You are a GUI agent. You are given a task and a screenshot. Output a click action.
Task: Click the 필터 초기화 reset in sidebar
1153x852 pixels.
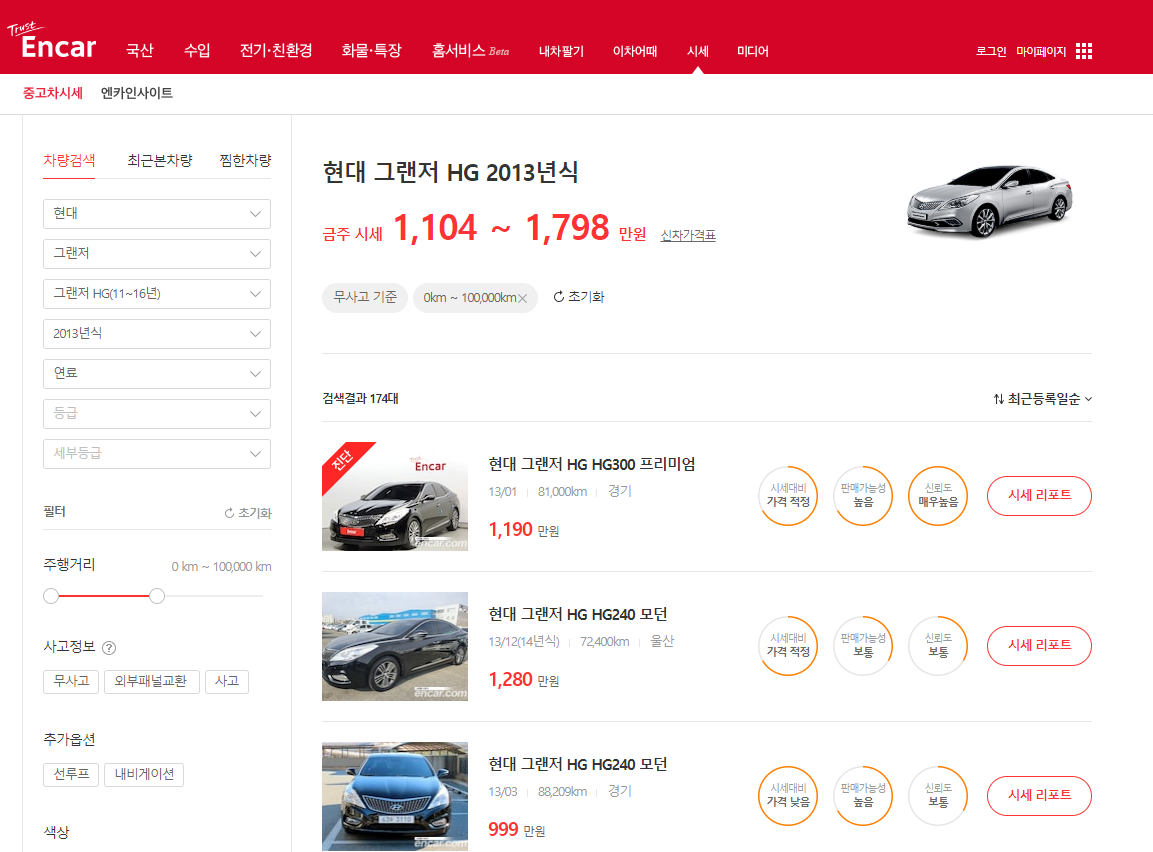[x=248, y=512]
